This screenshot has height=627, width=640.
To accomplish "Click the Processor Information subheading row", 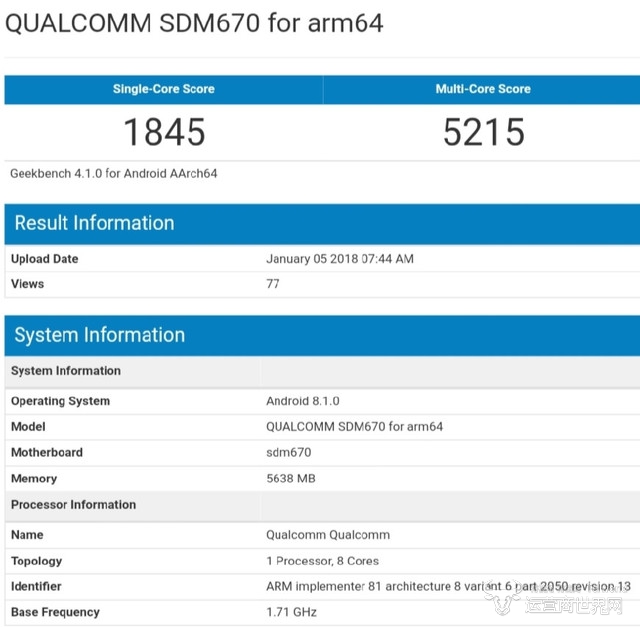I will (74, 505).
